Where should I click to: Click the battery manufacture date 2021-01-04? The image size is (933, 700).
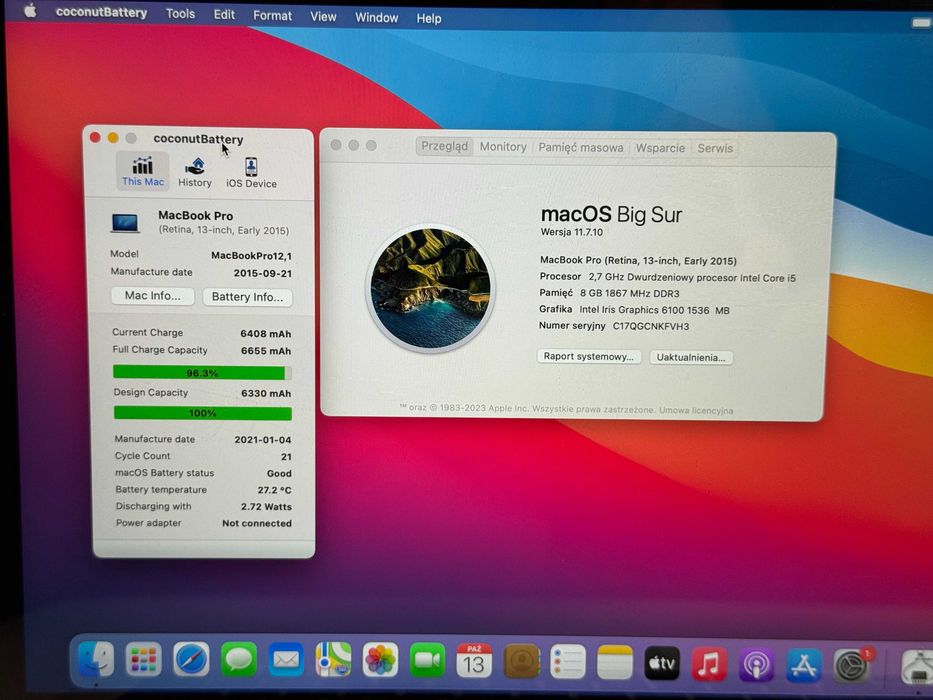[262, 440]
